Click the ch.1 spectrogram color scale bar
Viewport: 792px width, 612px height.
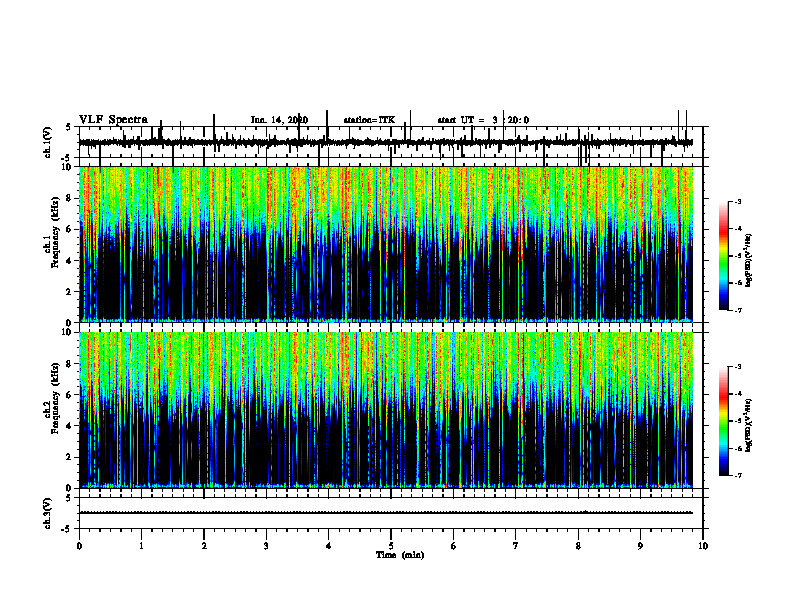[x=724, y=255]
